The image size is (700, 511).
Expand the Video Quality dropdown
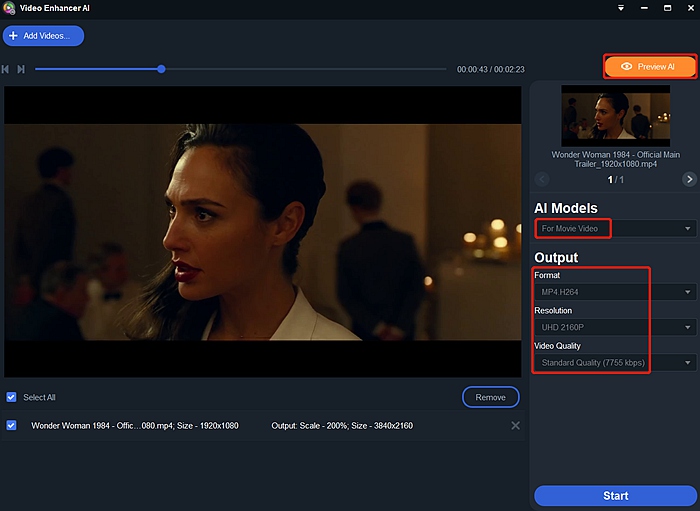point(615,362)
